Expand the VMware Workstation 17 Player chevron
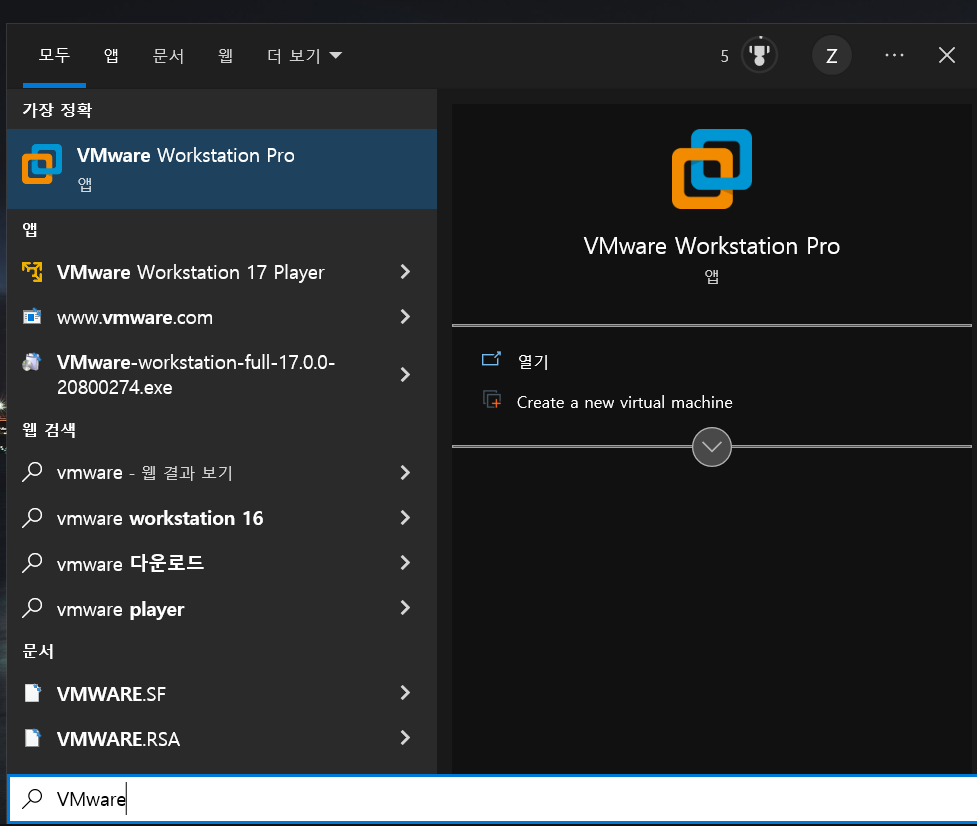Screen dimensions: 977x826 click(405, 272)
